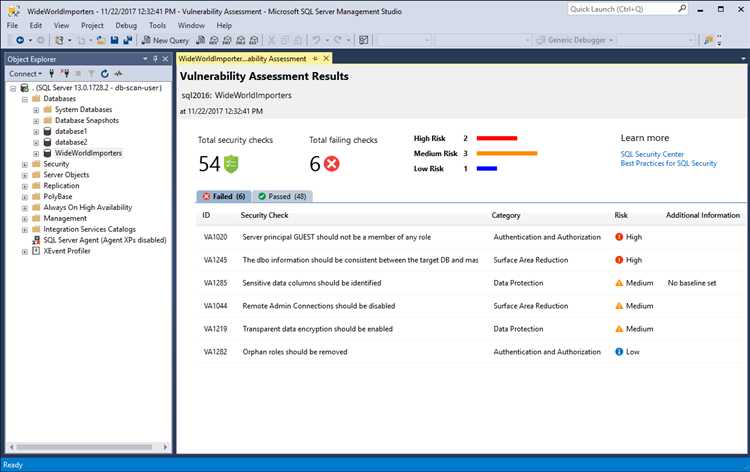Click the red High Risk bar
The width and height of the screenshot is (750, 472).
496,138
